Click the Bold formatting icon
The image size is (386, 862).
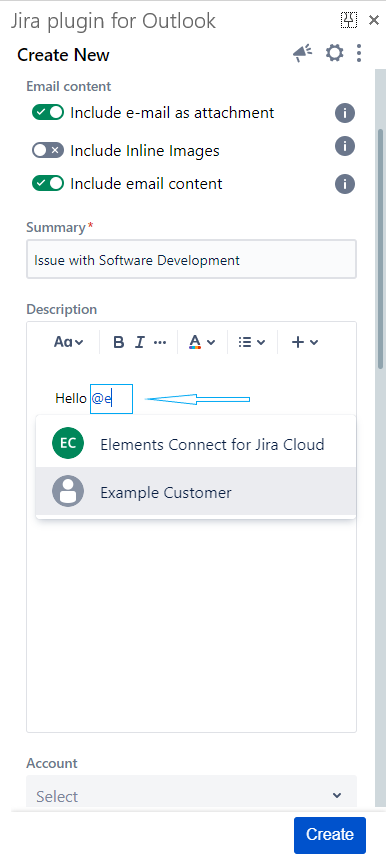(x=118, y=342)
